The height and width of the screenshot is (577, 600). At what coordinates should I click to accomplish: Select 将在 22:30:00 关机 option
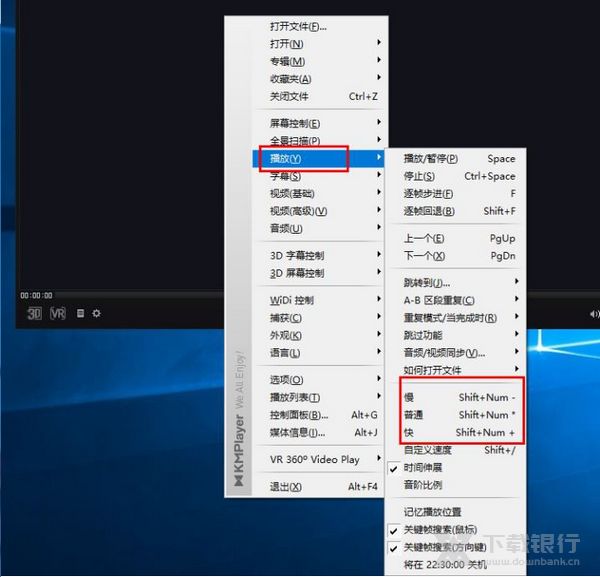tap(445, 564)
